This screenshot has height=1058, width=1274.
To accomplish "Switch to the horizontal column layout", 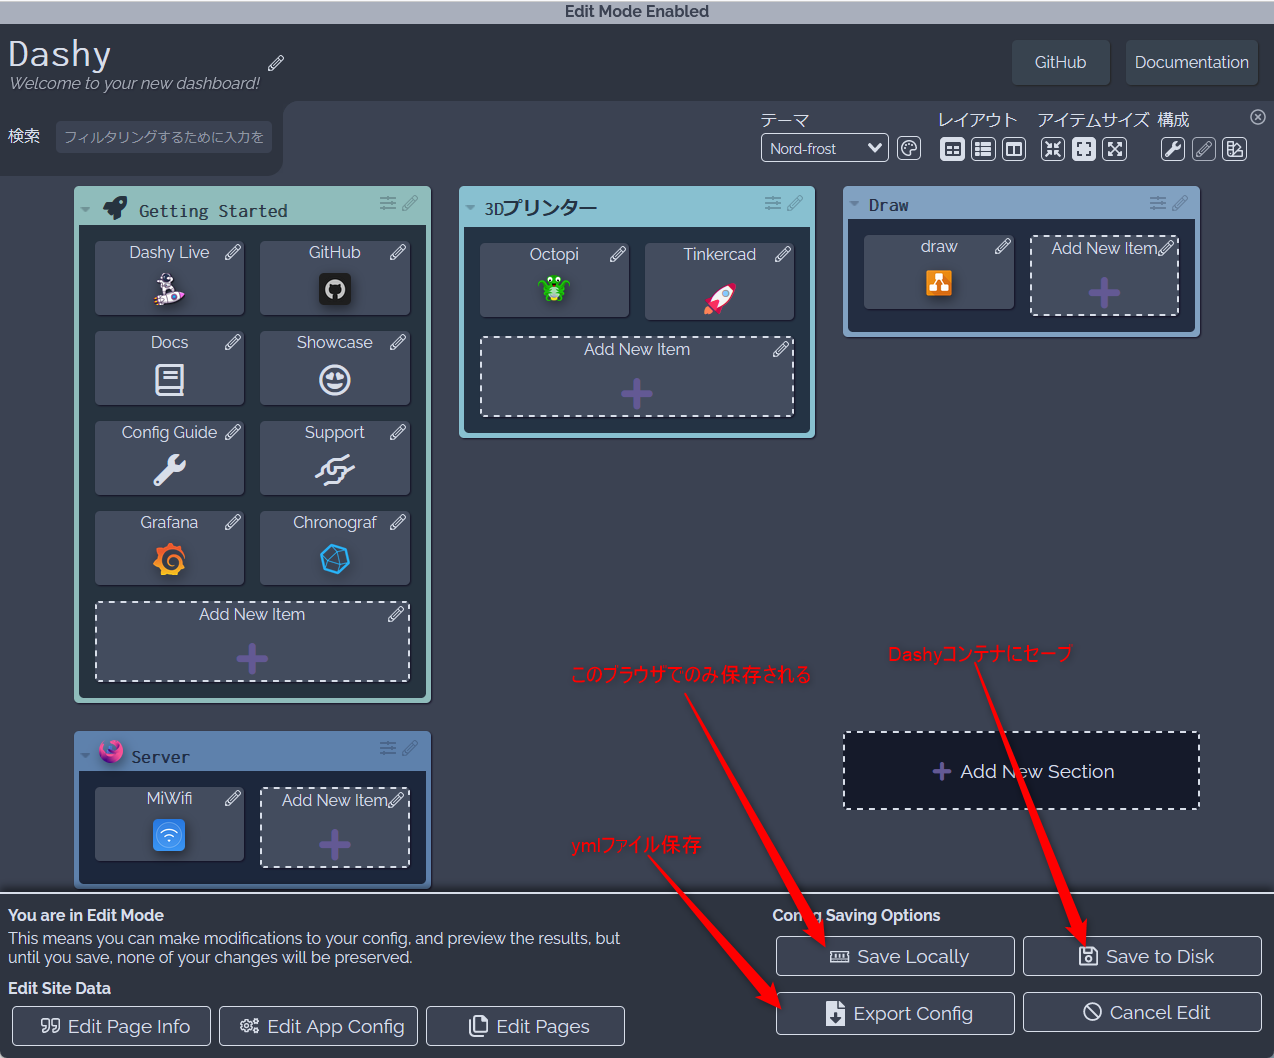I will click(1014, 149).
